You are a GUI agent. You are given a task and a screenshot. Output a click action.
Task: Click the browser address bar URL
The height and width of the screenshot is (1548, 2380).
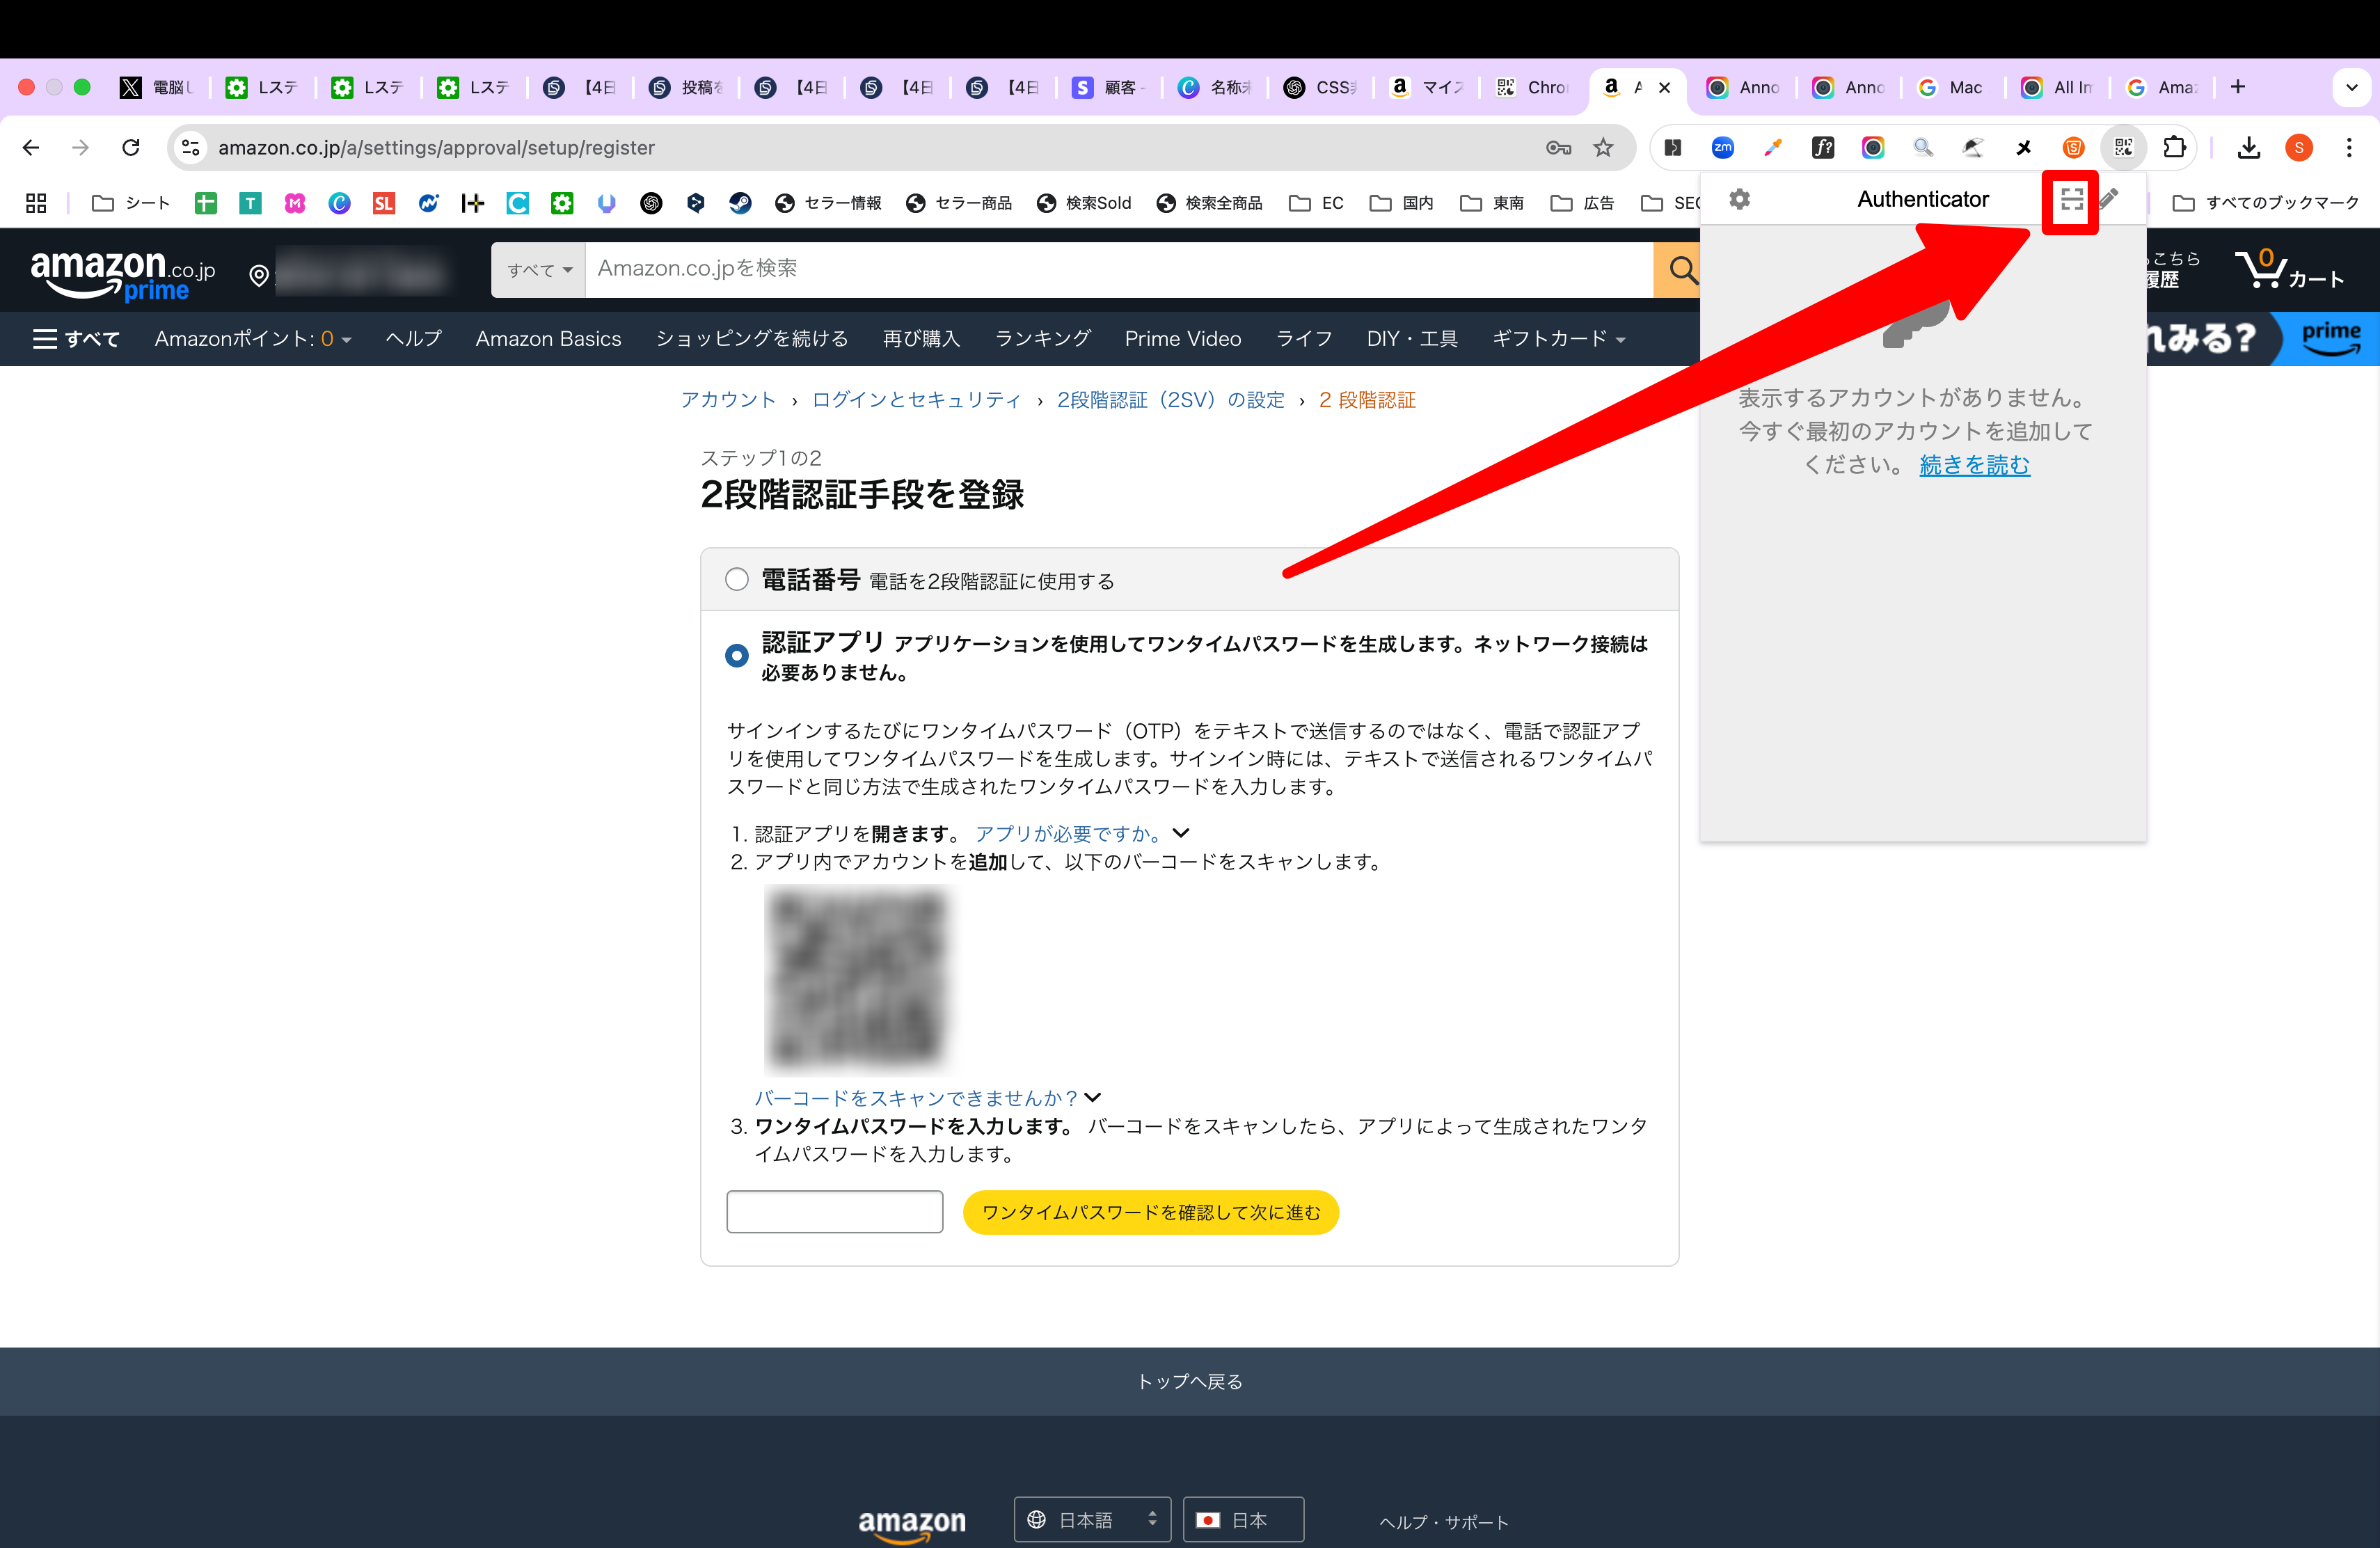point(437,148)
